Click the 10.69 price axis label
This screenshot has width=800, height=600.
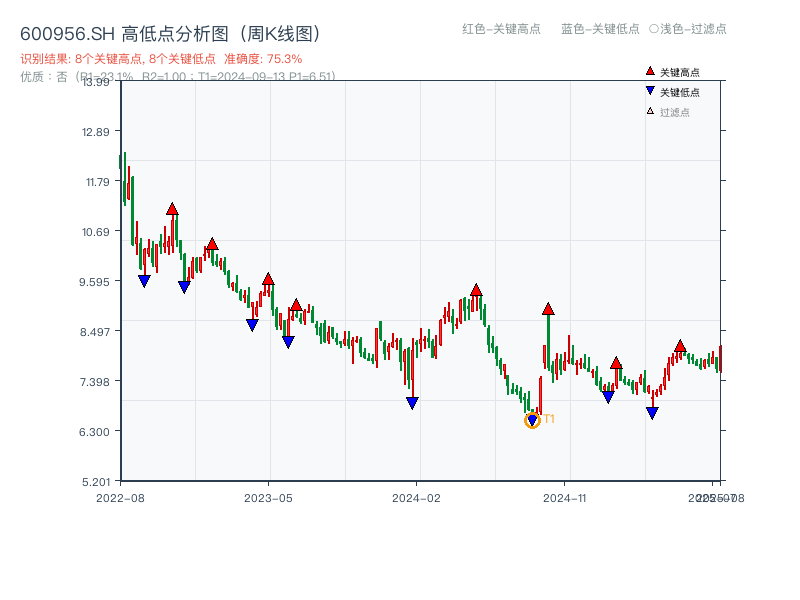point(95,232)
